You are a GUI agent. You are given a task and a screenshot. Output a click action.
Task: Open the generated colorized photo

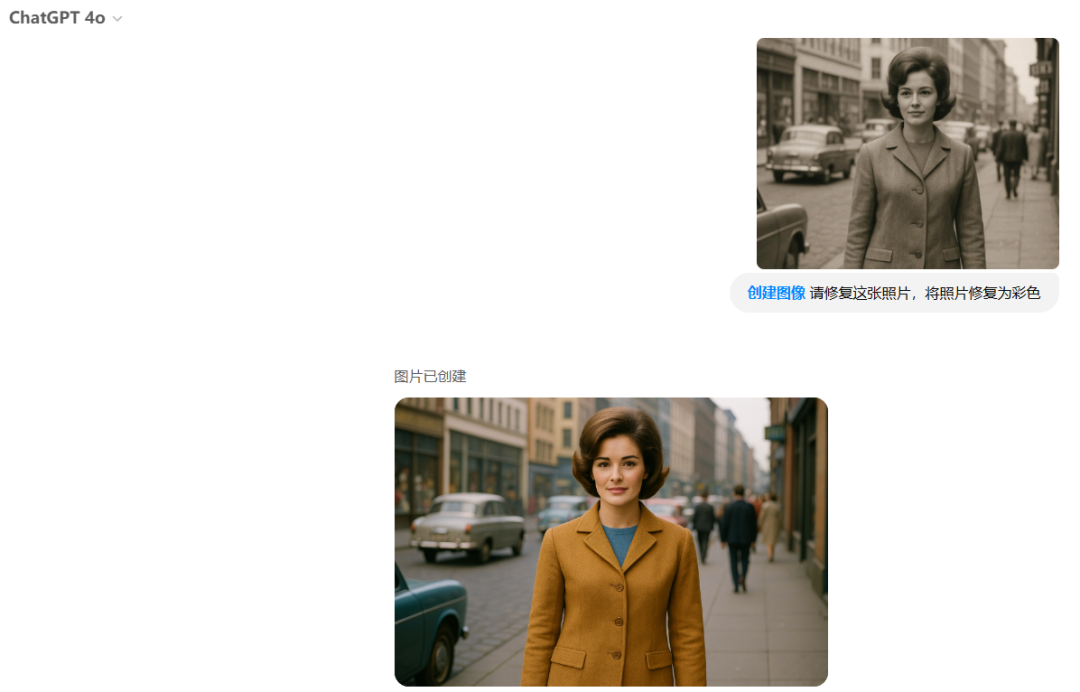611,542
